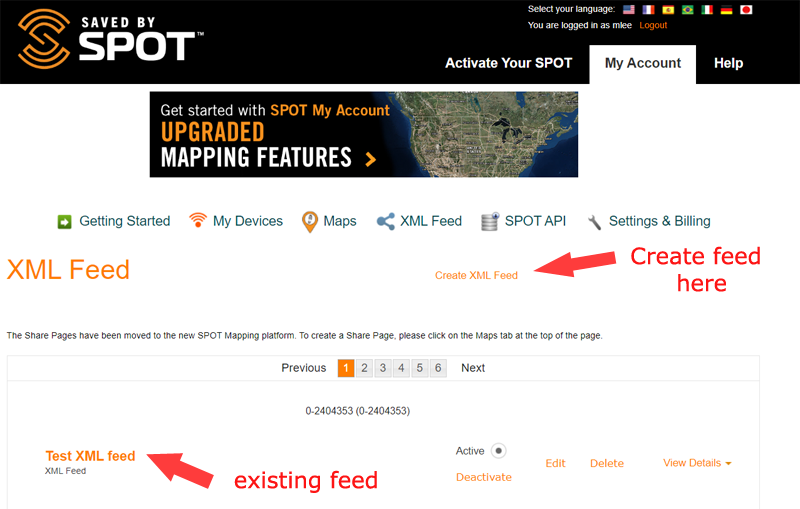The width and height of the screenshot is (800, 509).
Task: Choose the Spanish flag language option
Action: point(668,9)
